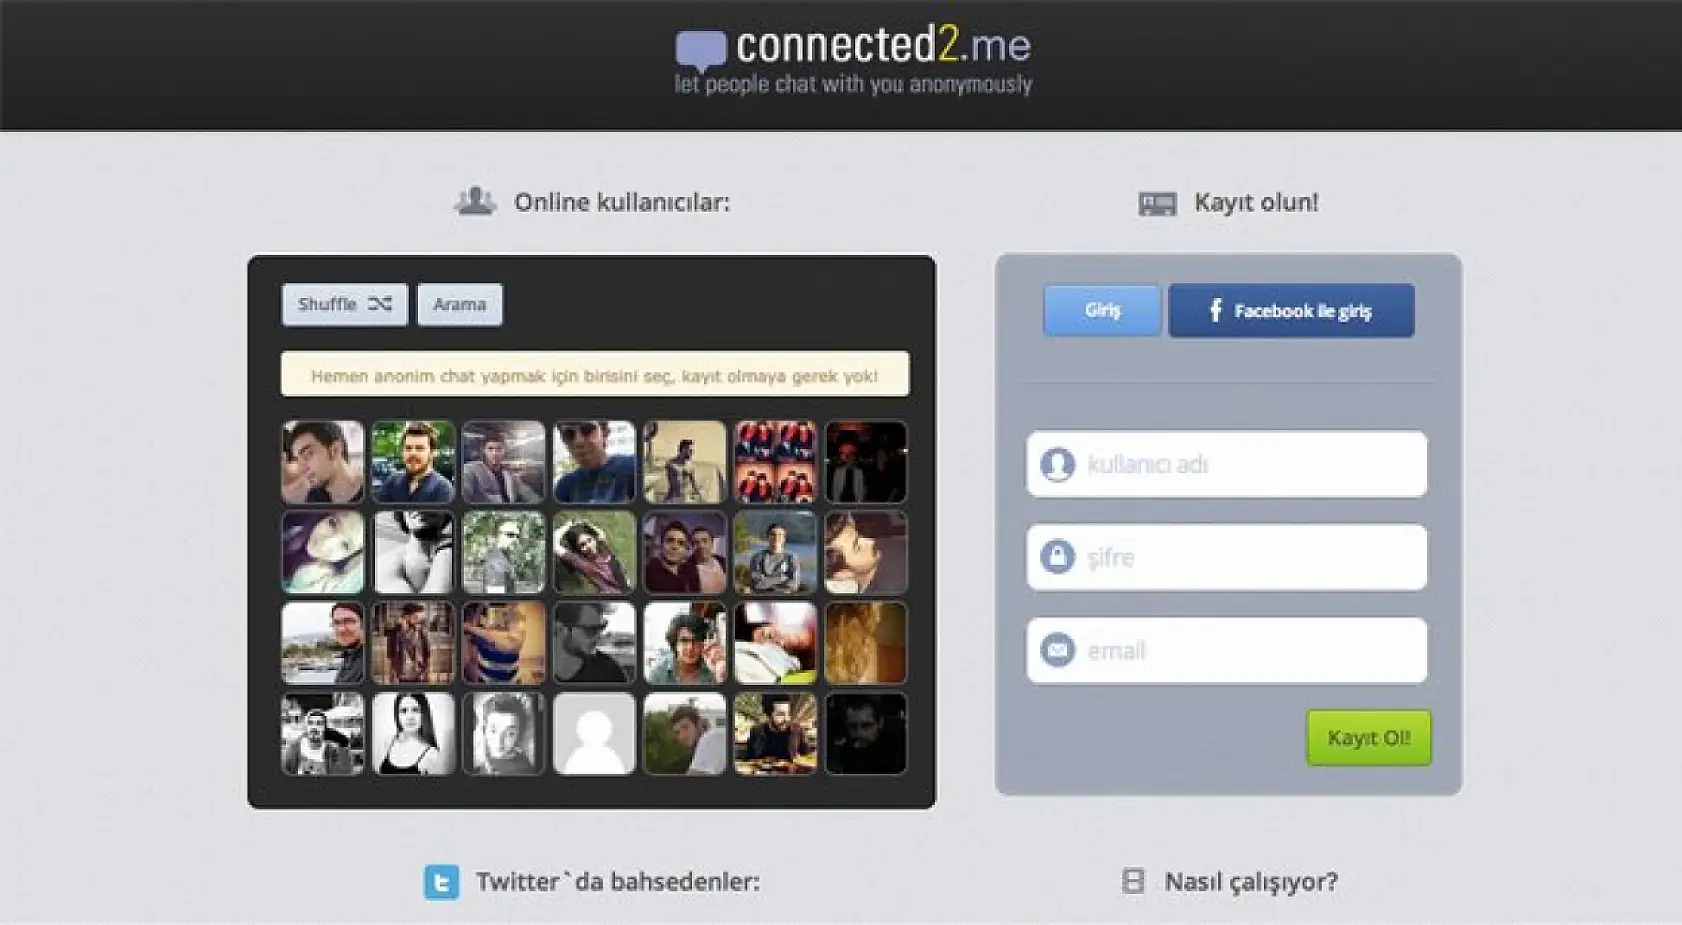The height and width of the screenshot is (925, 1682).
Task: Click the envelope icon in email field
Action: 1057,650
